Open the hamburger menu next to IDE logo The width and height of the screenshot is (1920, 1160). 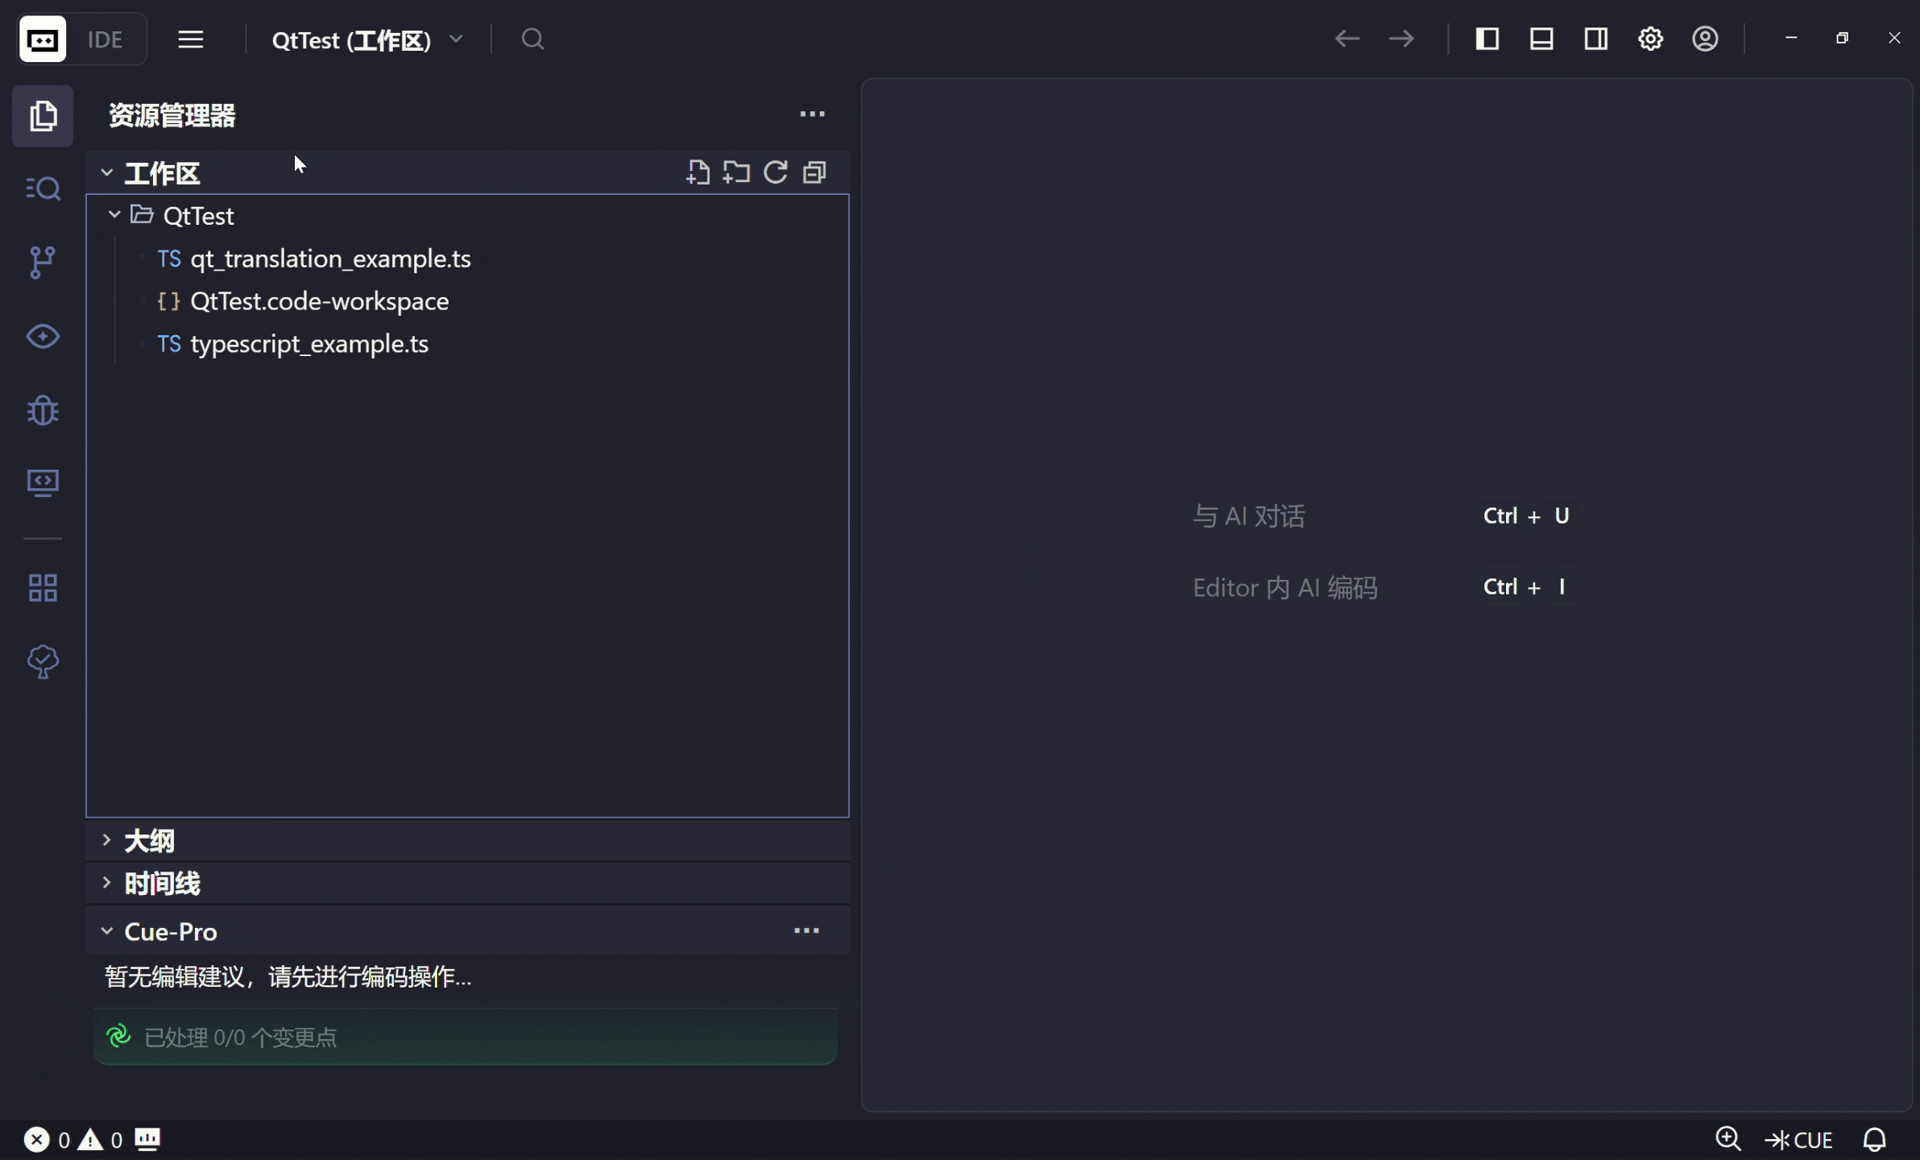pos(191,39)
